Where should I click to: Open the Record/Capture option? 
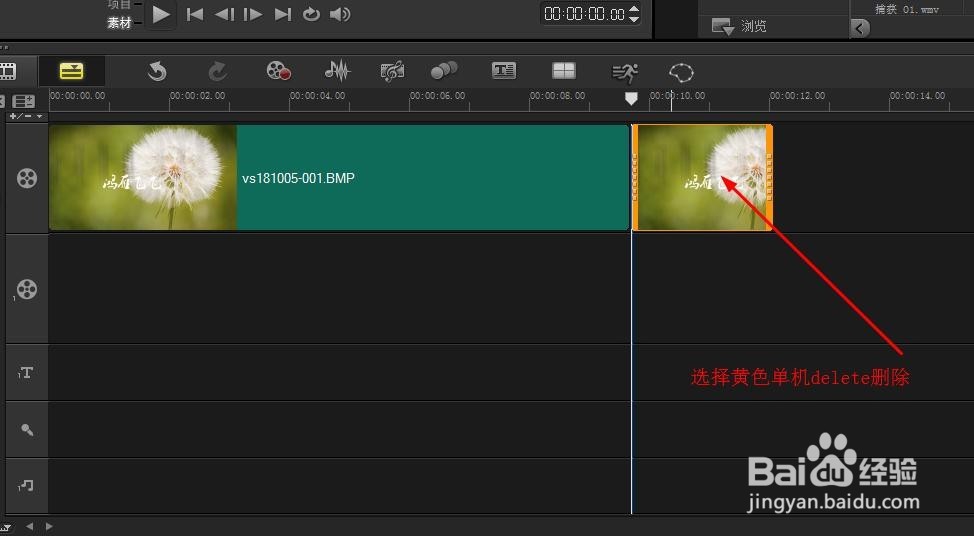point(278,71)
